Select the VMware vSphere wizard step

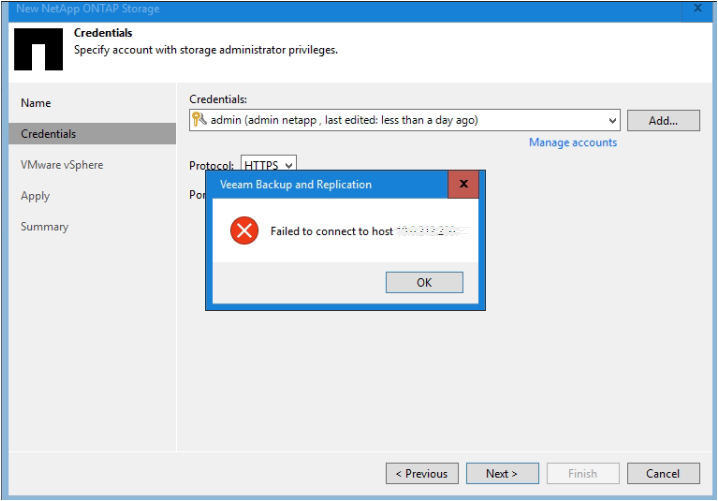(x=62, y=165)
